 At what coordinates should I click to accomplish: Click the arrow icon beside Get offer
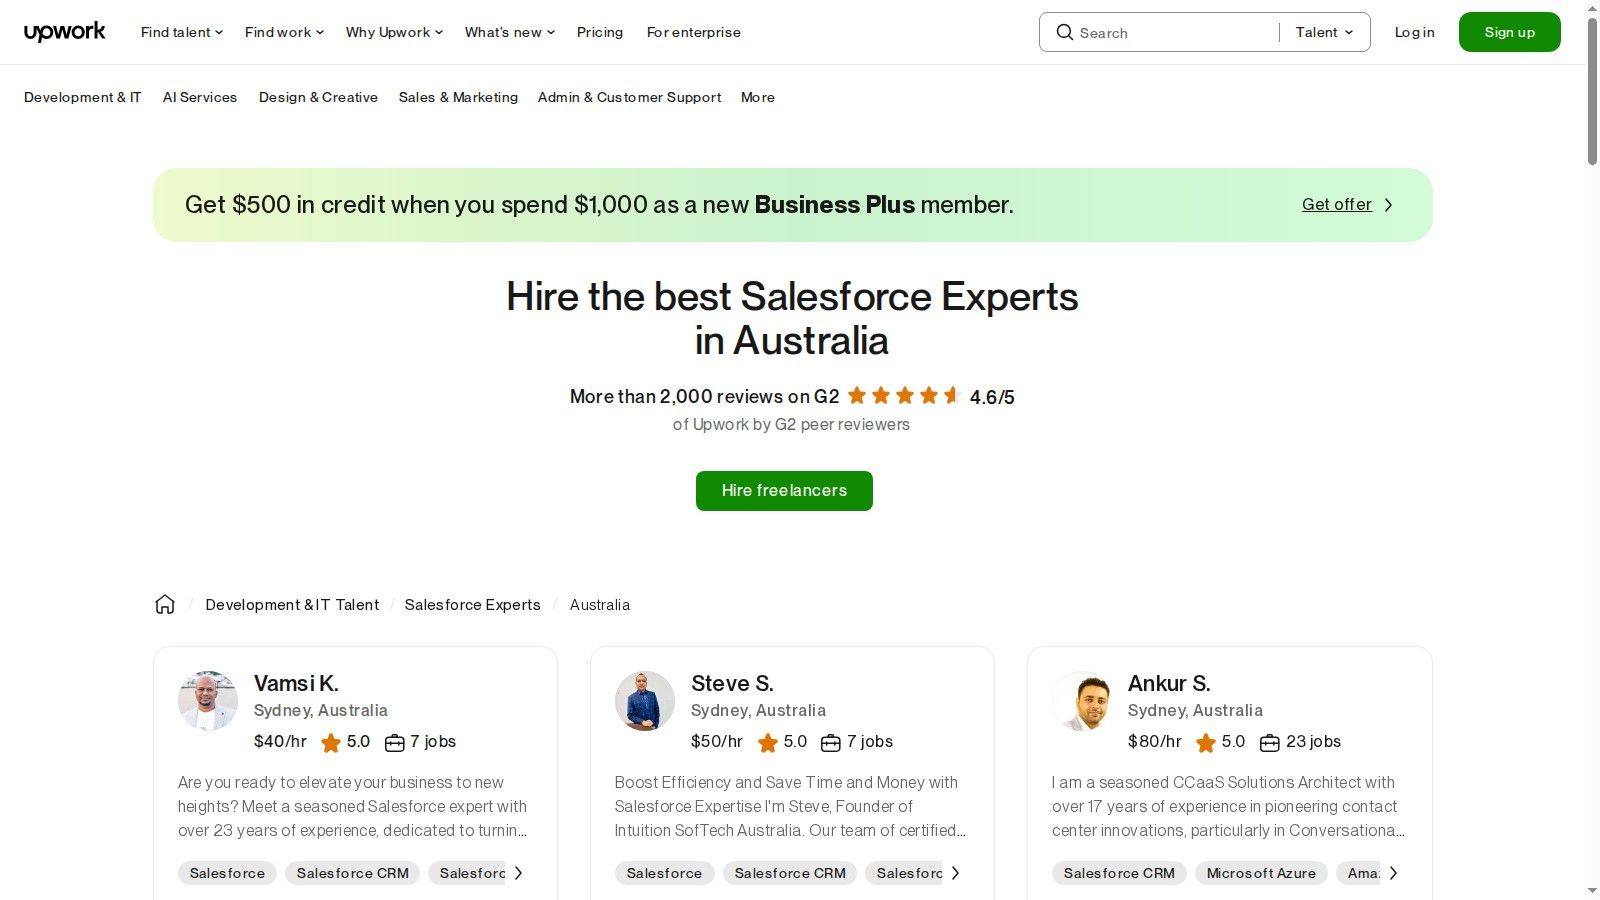tap(1388, 204)
